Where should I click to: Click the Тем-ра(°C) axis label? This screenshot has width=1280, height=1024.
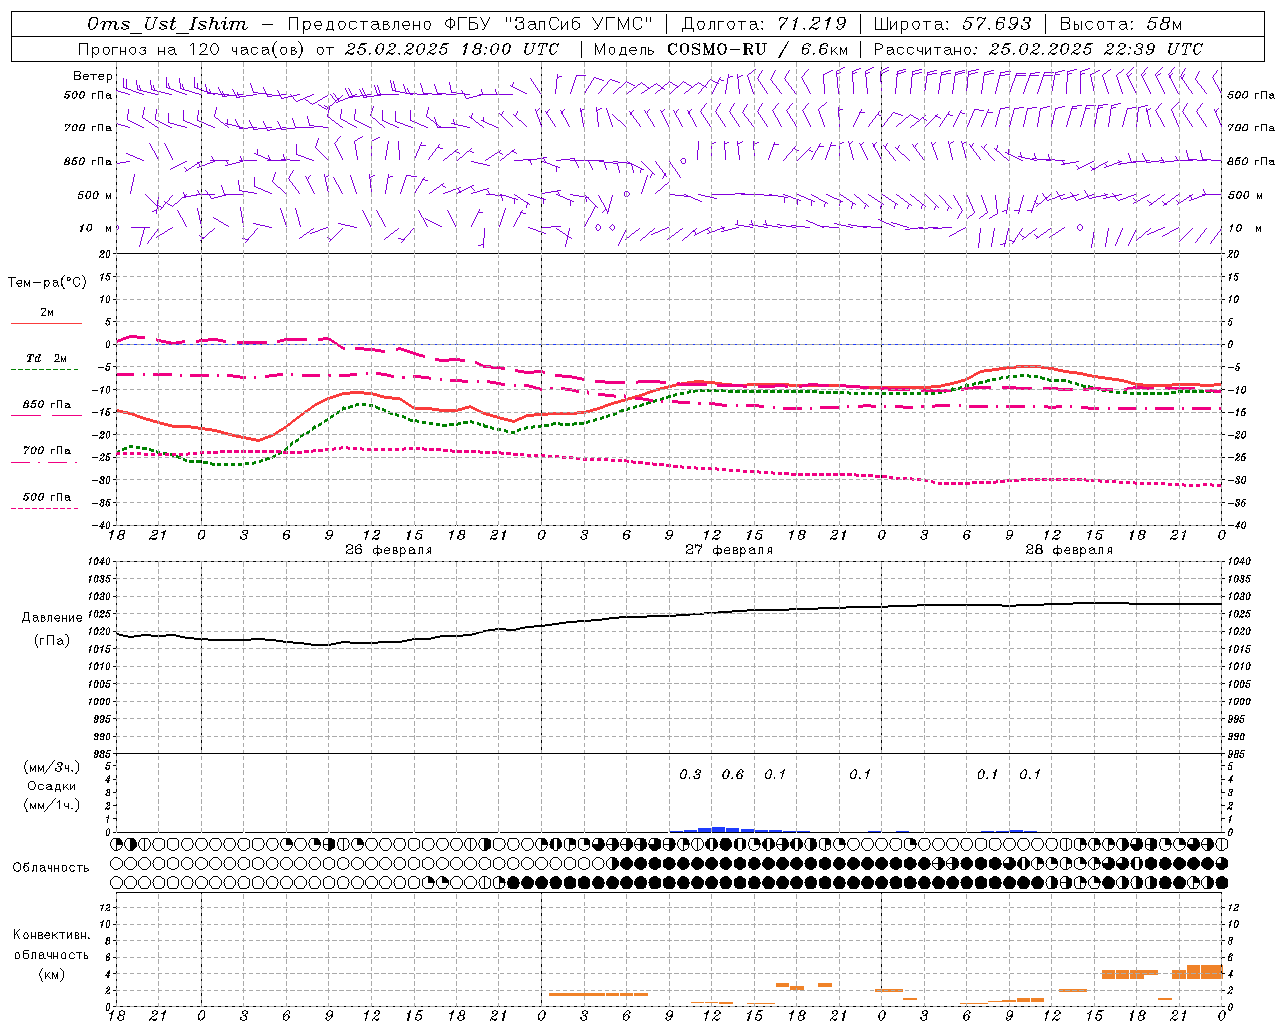click(47, 283)
